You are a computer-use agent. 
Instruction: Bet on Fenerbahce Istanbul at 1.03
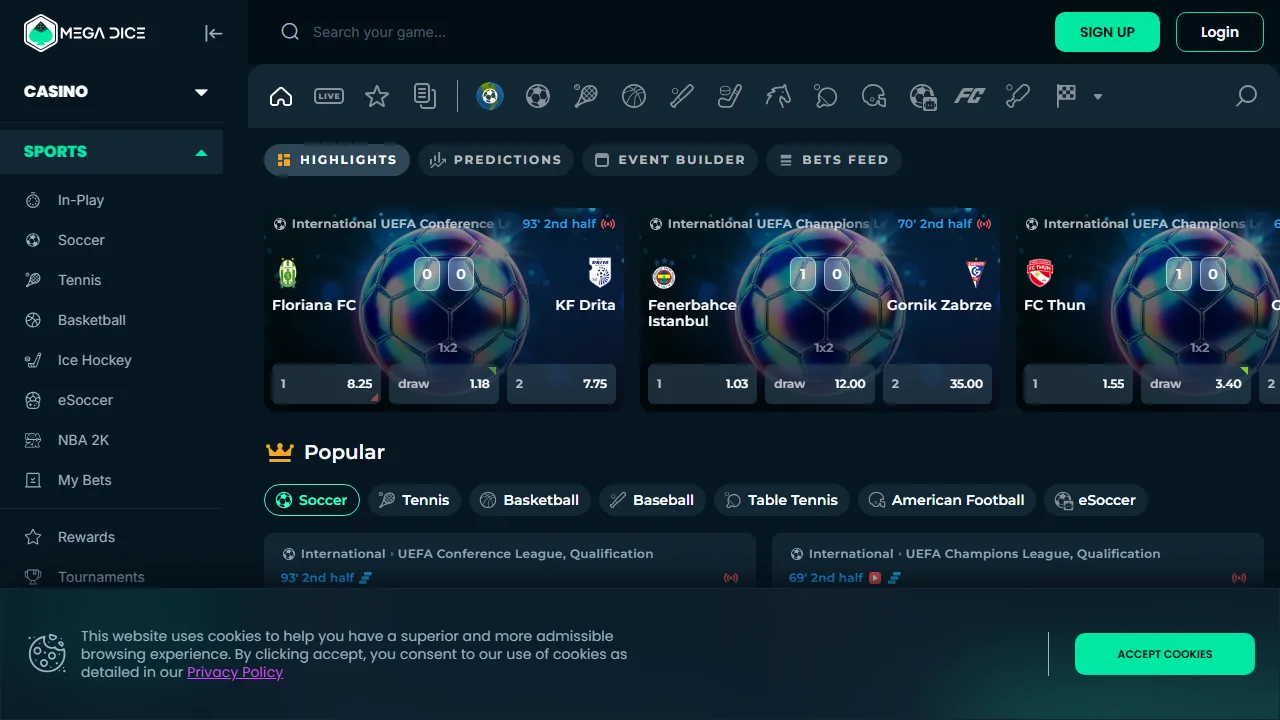(702, 384)
